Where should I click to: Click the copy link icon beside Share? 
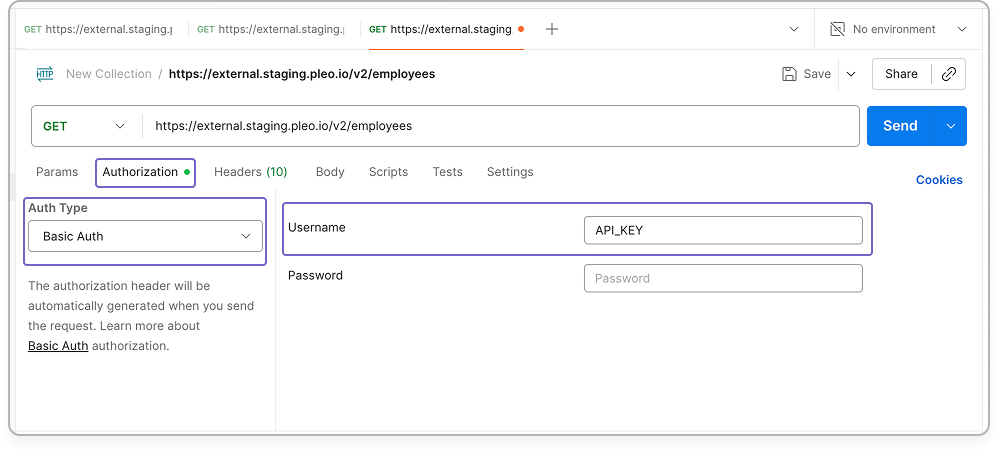949,74
